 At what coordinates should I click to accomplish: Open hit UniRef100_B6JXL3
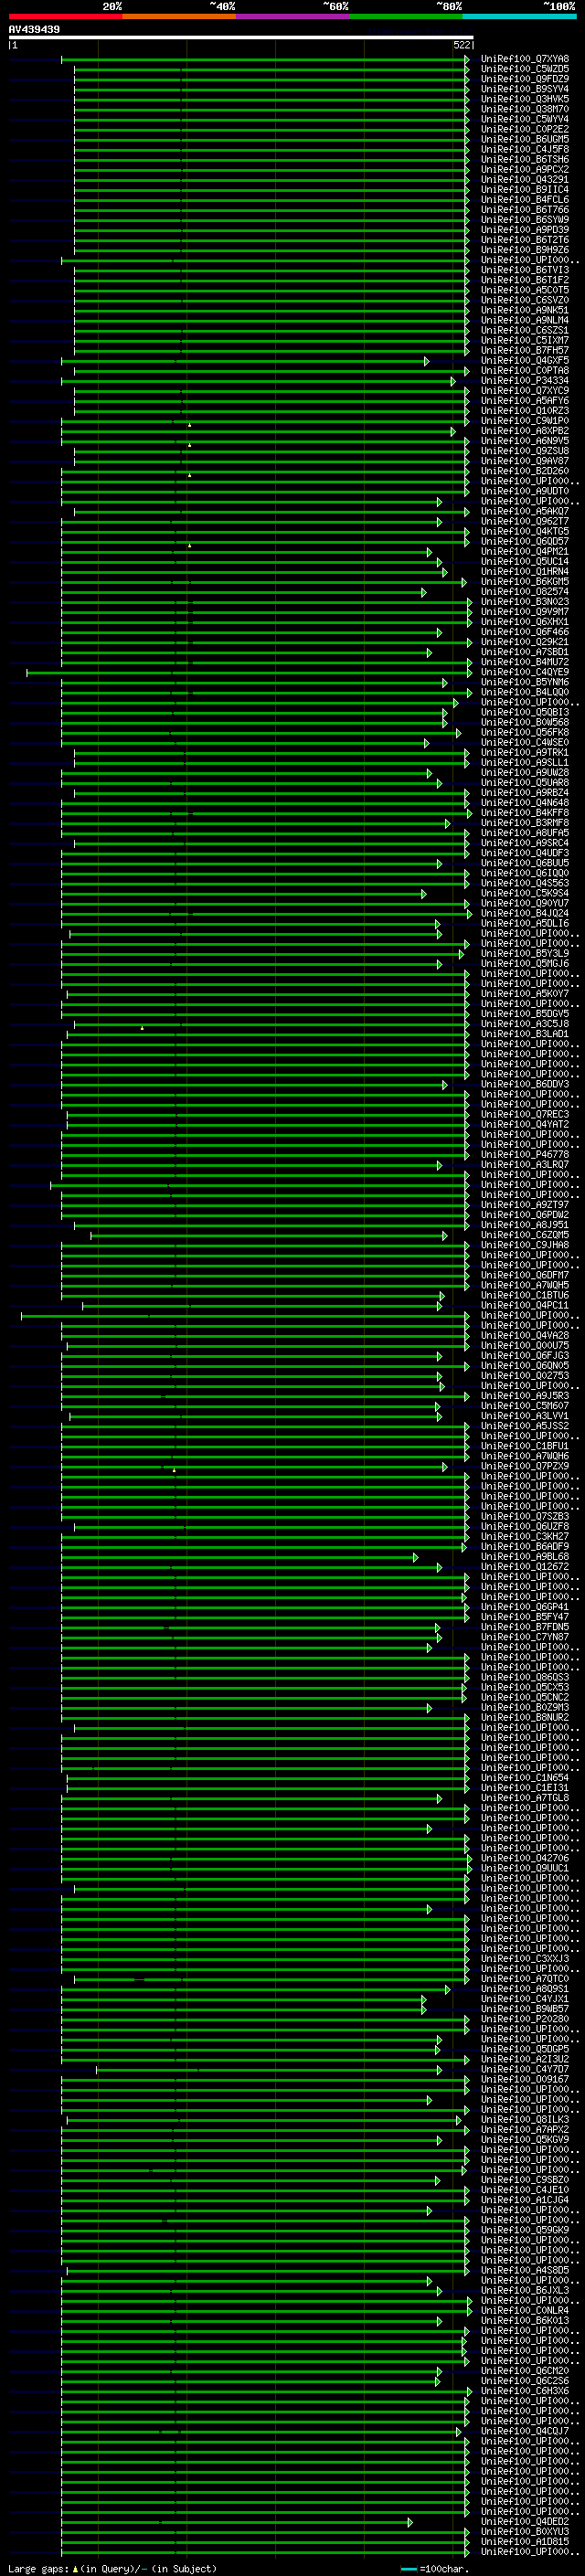525,2290
